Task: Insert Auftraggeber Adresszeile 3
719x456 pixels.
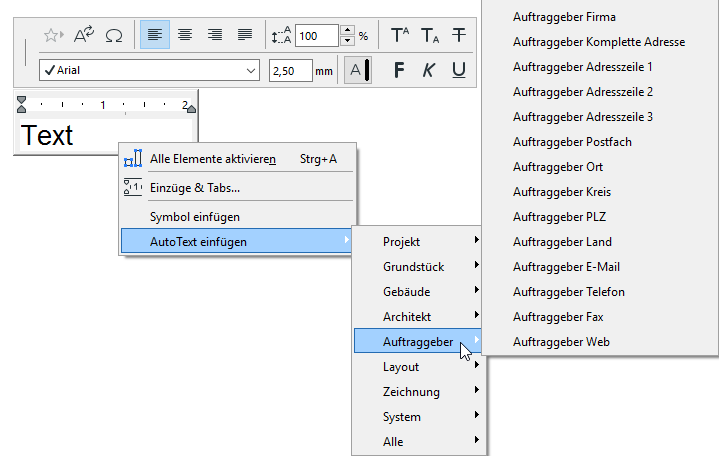Action: [x=600, y=117]
